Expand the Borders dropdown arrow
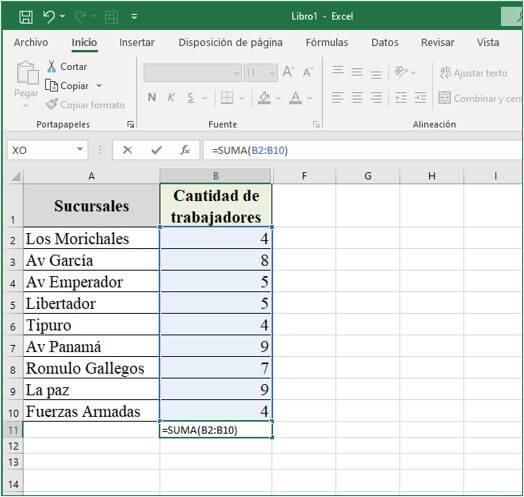Screen dimensions: 524x497 pyautogui.click(x=241, y=98)
